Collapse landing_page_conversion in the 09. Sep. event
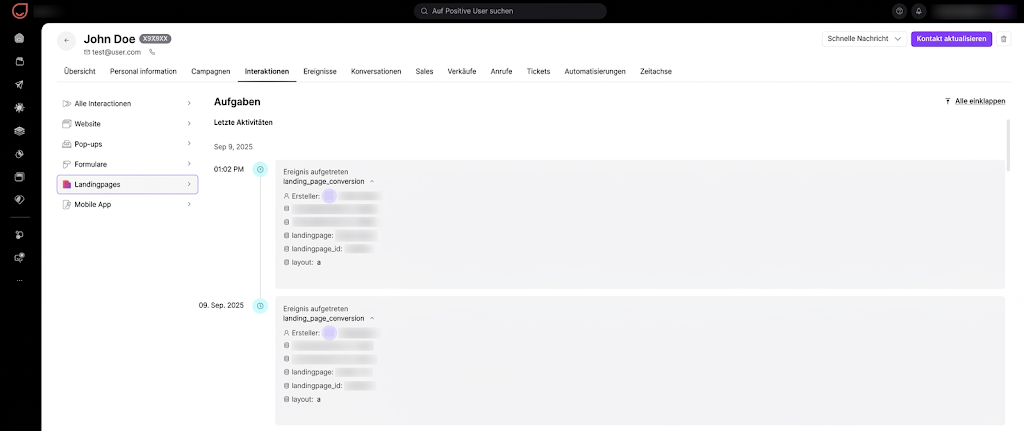Image resolution: width=1024 pixels, height=431 pixels. pyautogui.click(x=372, y=318)
